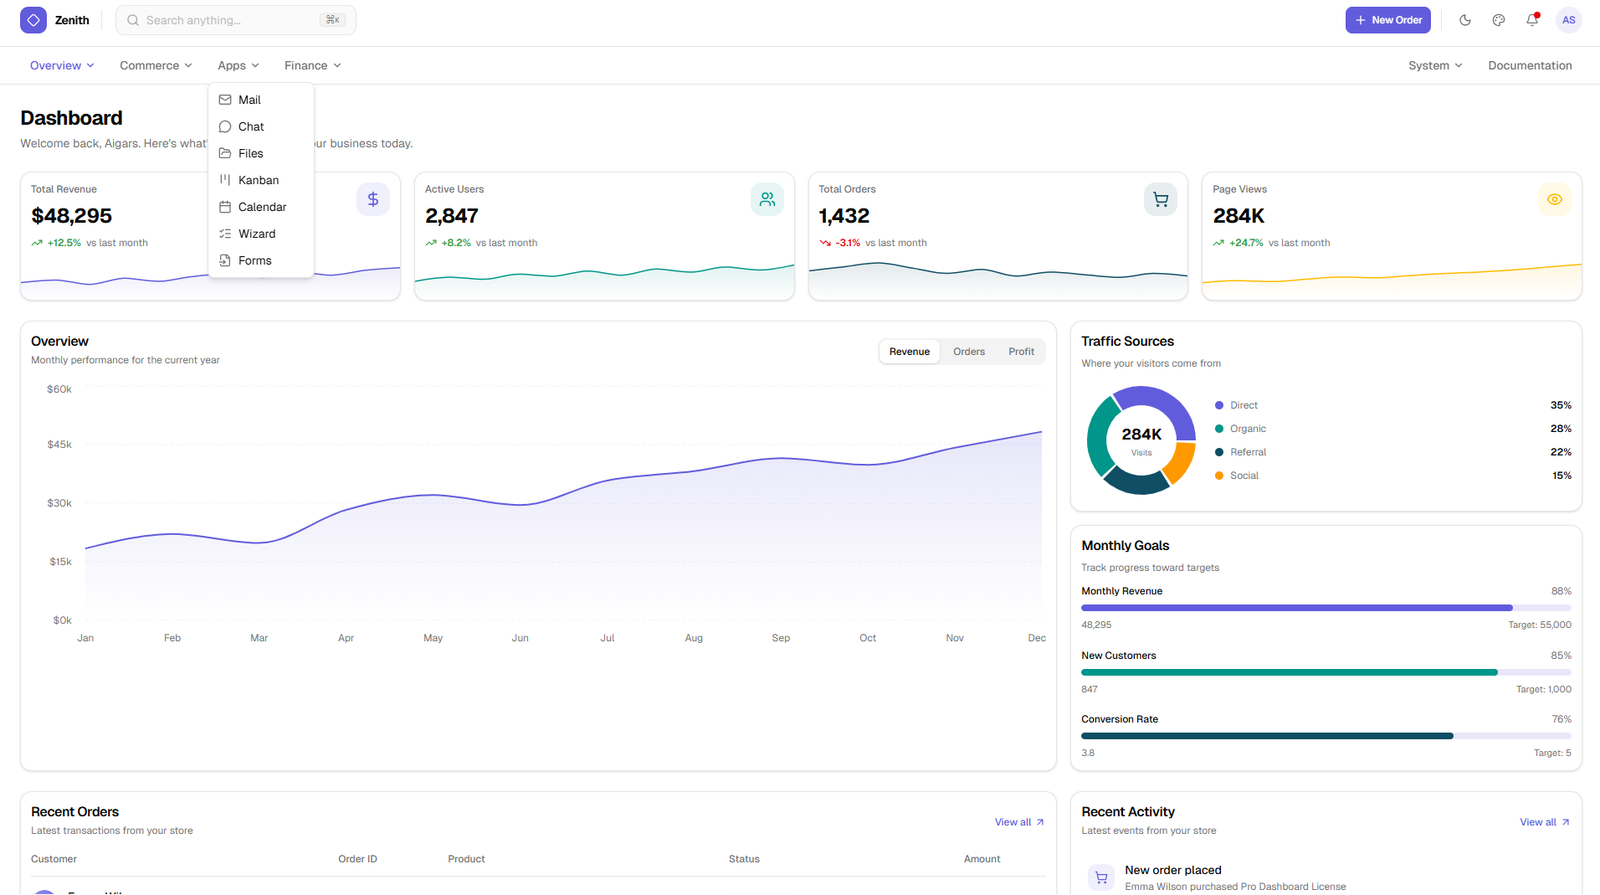Image resolution: width=1600 pixels, height=895 pixels.
Task: Open Calendar from the Apps menu
Action: [x=261, y=207]
